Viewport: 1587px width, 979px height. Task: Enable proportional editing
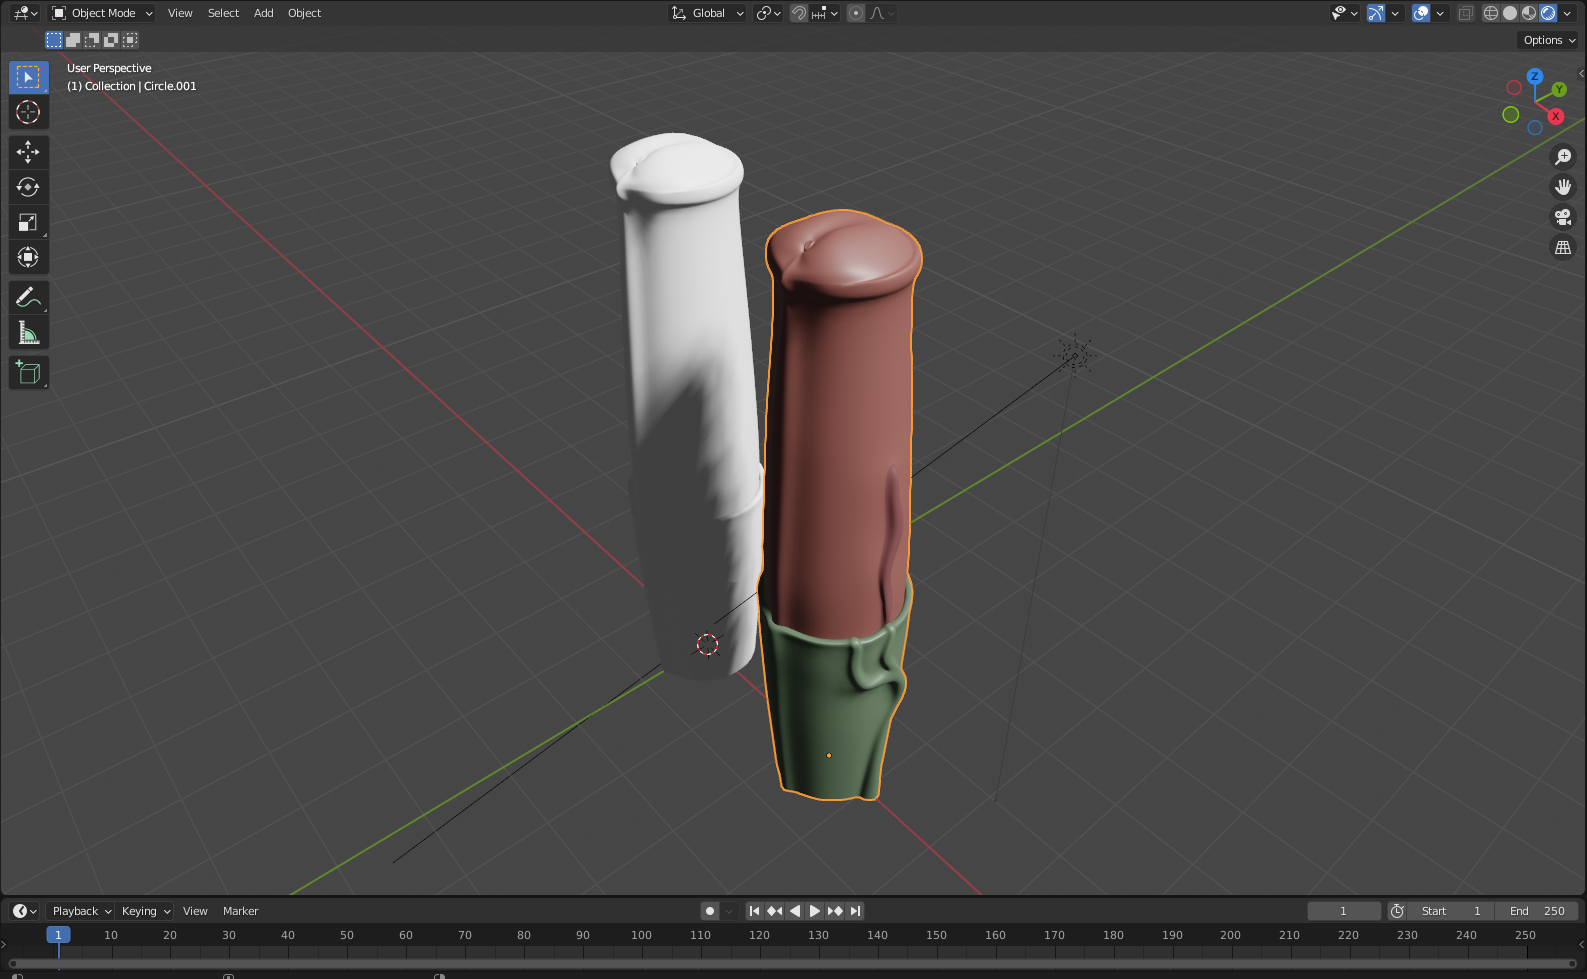tap(856, 13)
